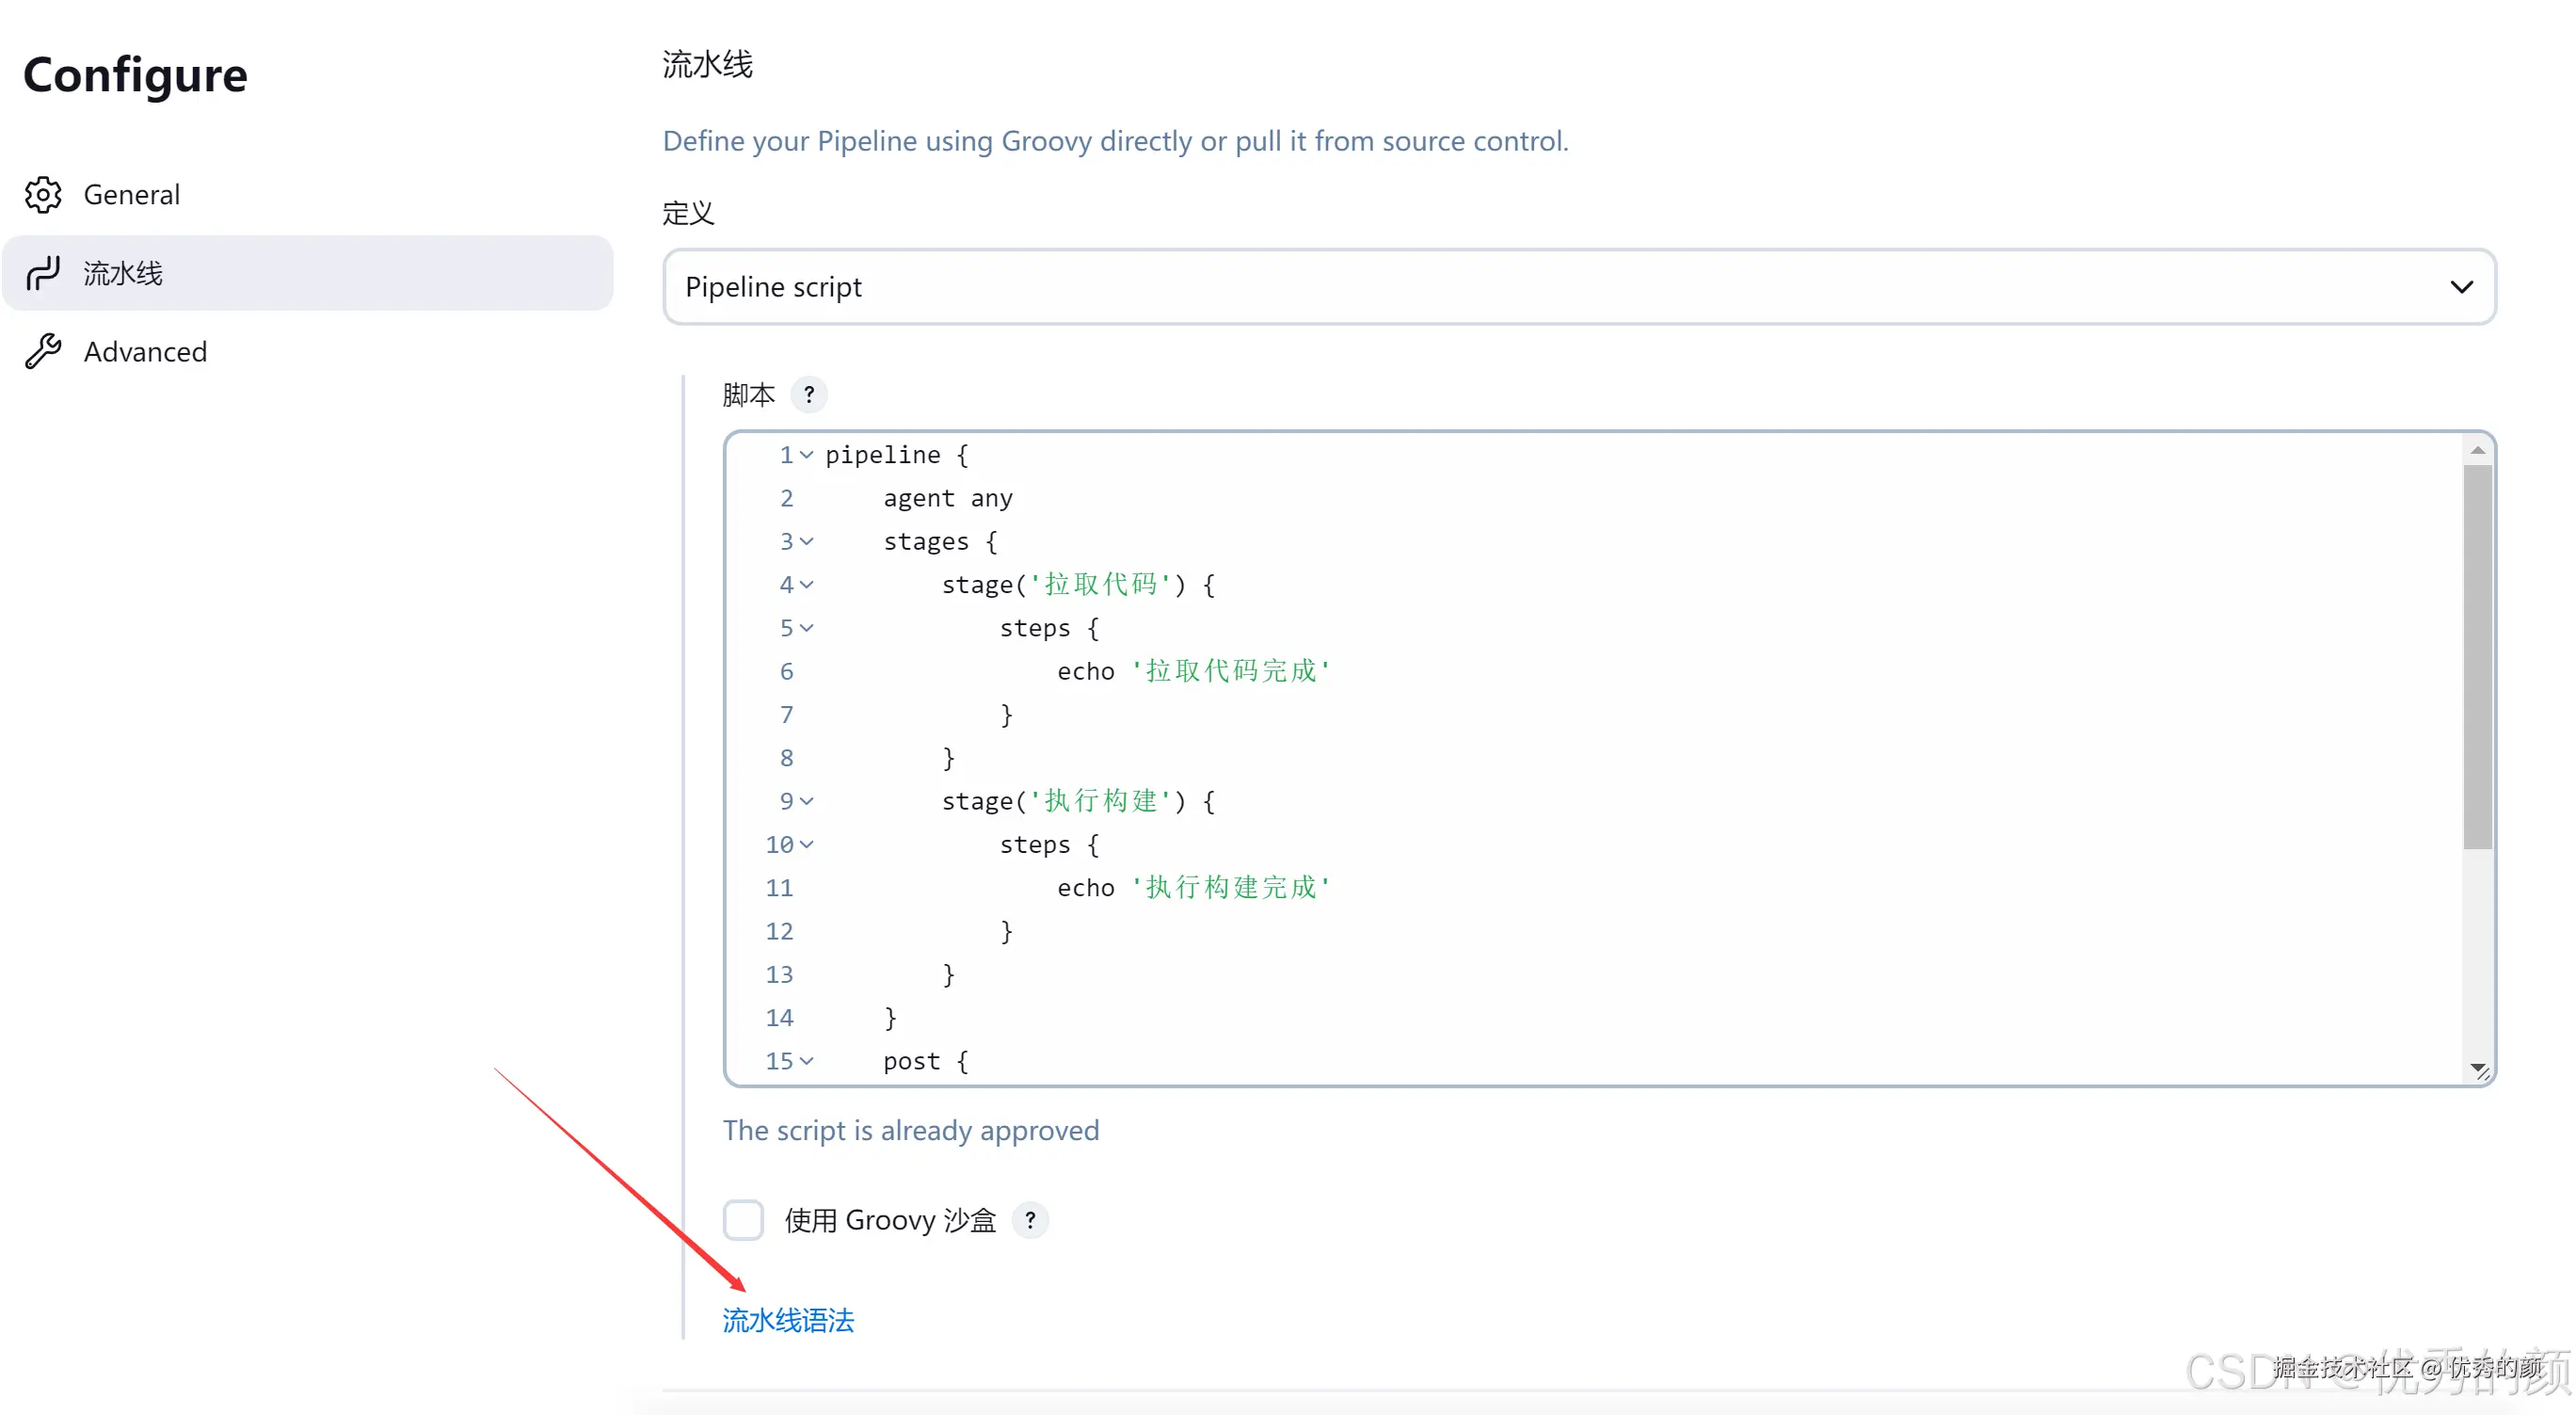Collapse the stages block on line 3
This screenshot has width=2576, height=1415.
[x=807, y=542]
